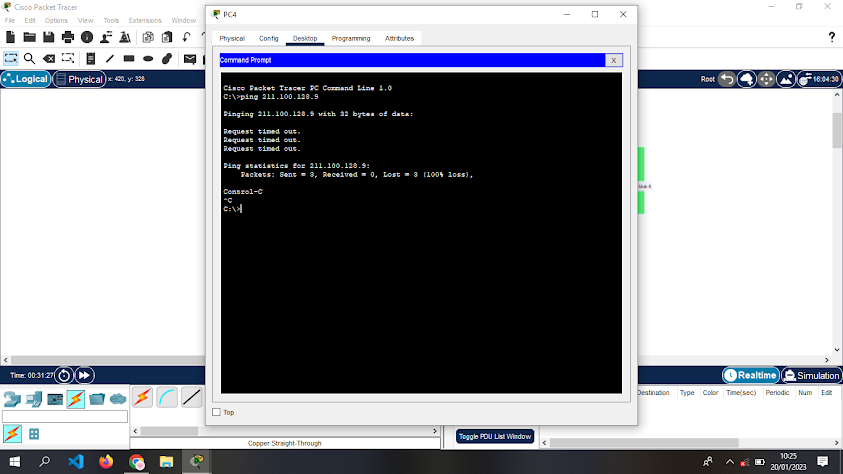
Task: Pick the Automatically Choose Connection cable
Action: pos(142,398)
